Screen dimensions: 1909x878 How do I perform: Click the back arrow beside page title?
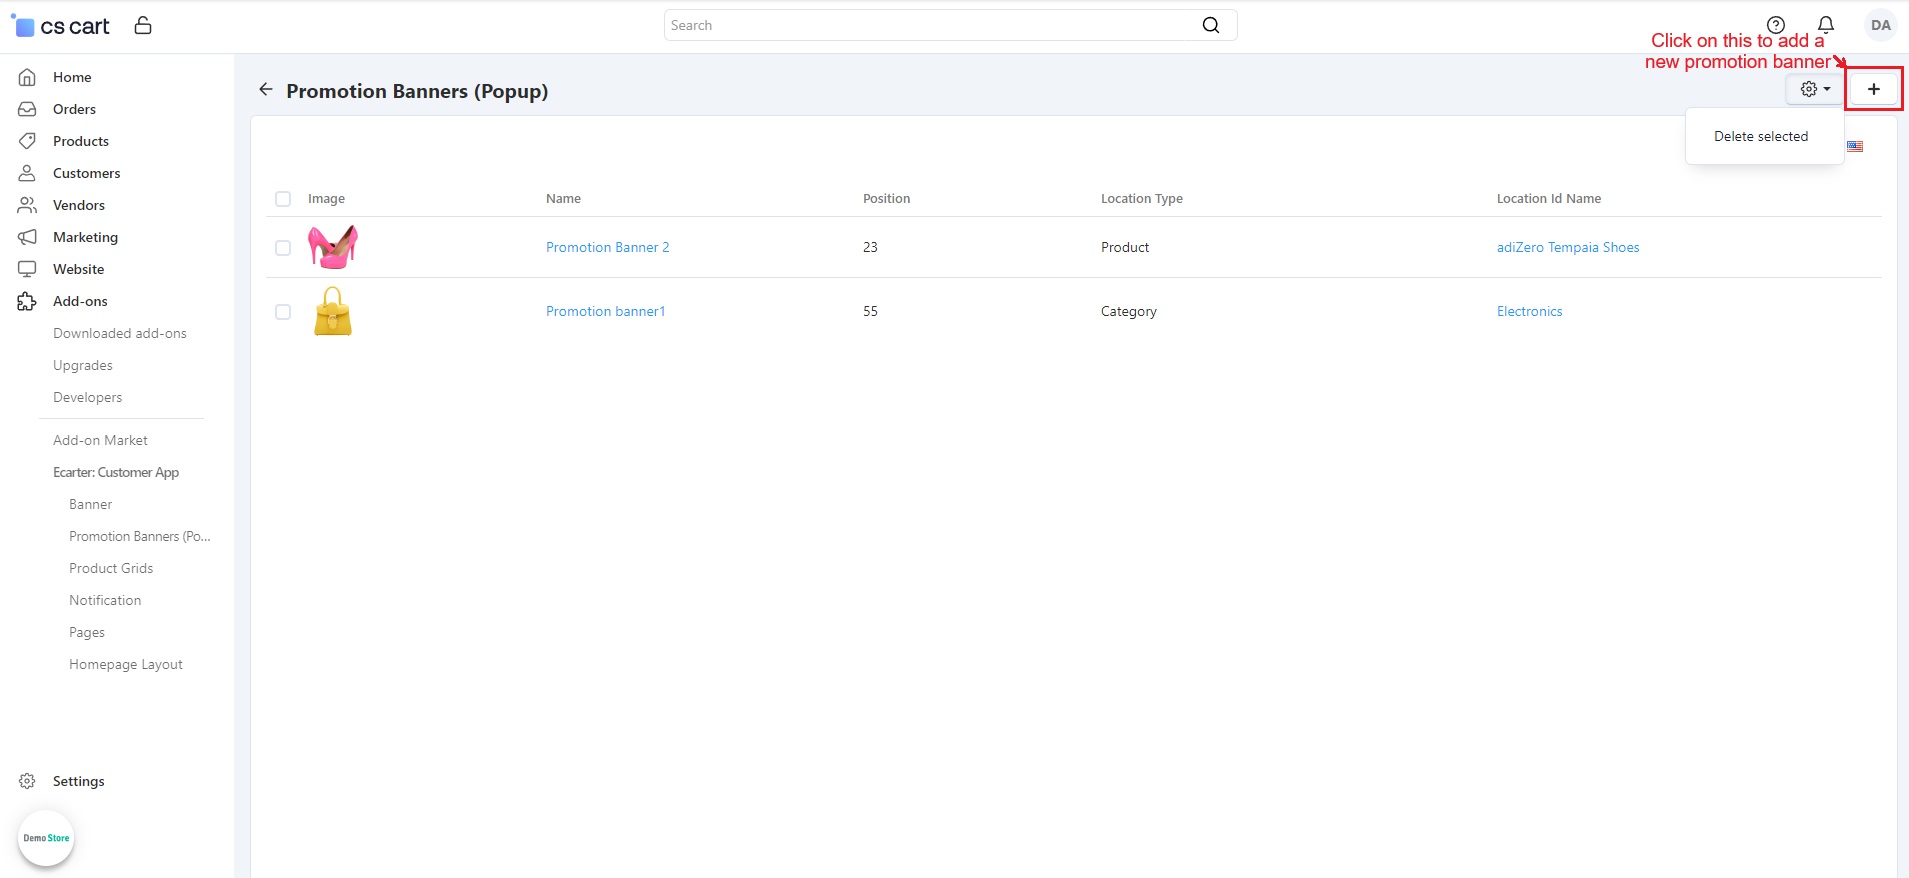click(x=265, y=90)
